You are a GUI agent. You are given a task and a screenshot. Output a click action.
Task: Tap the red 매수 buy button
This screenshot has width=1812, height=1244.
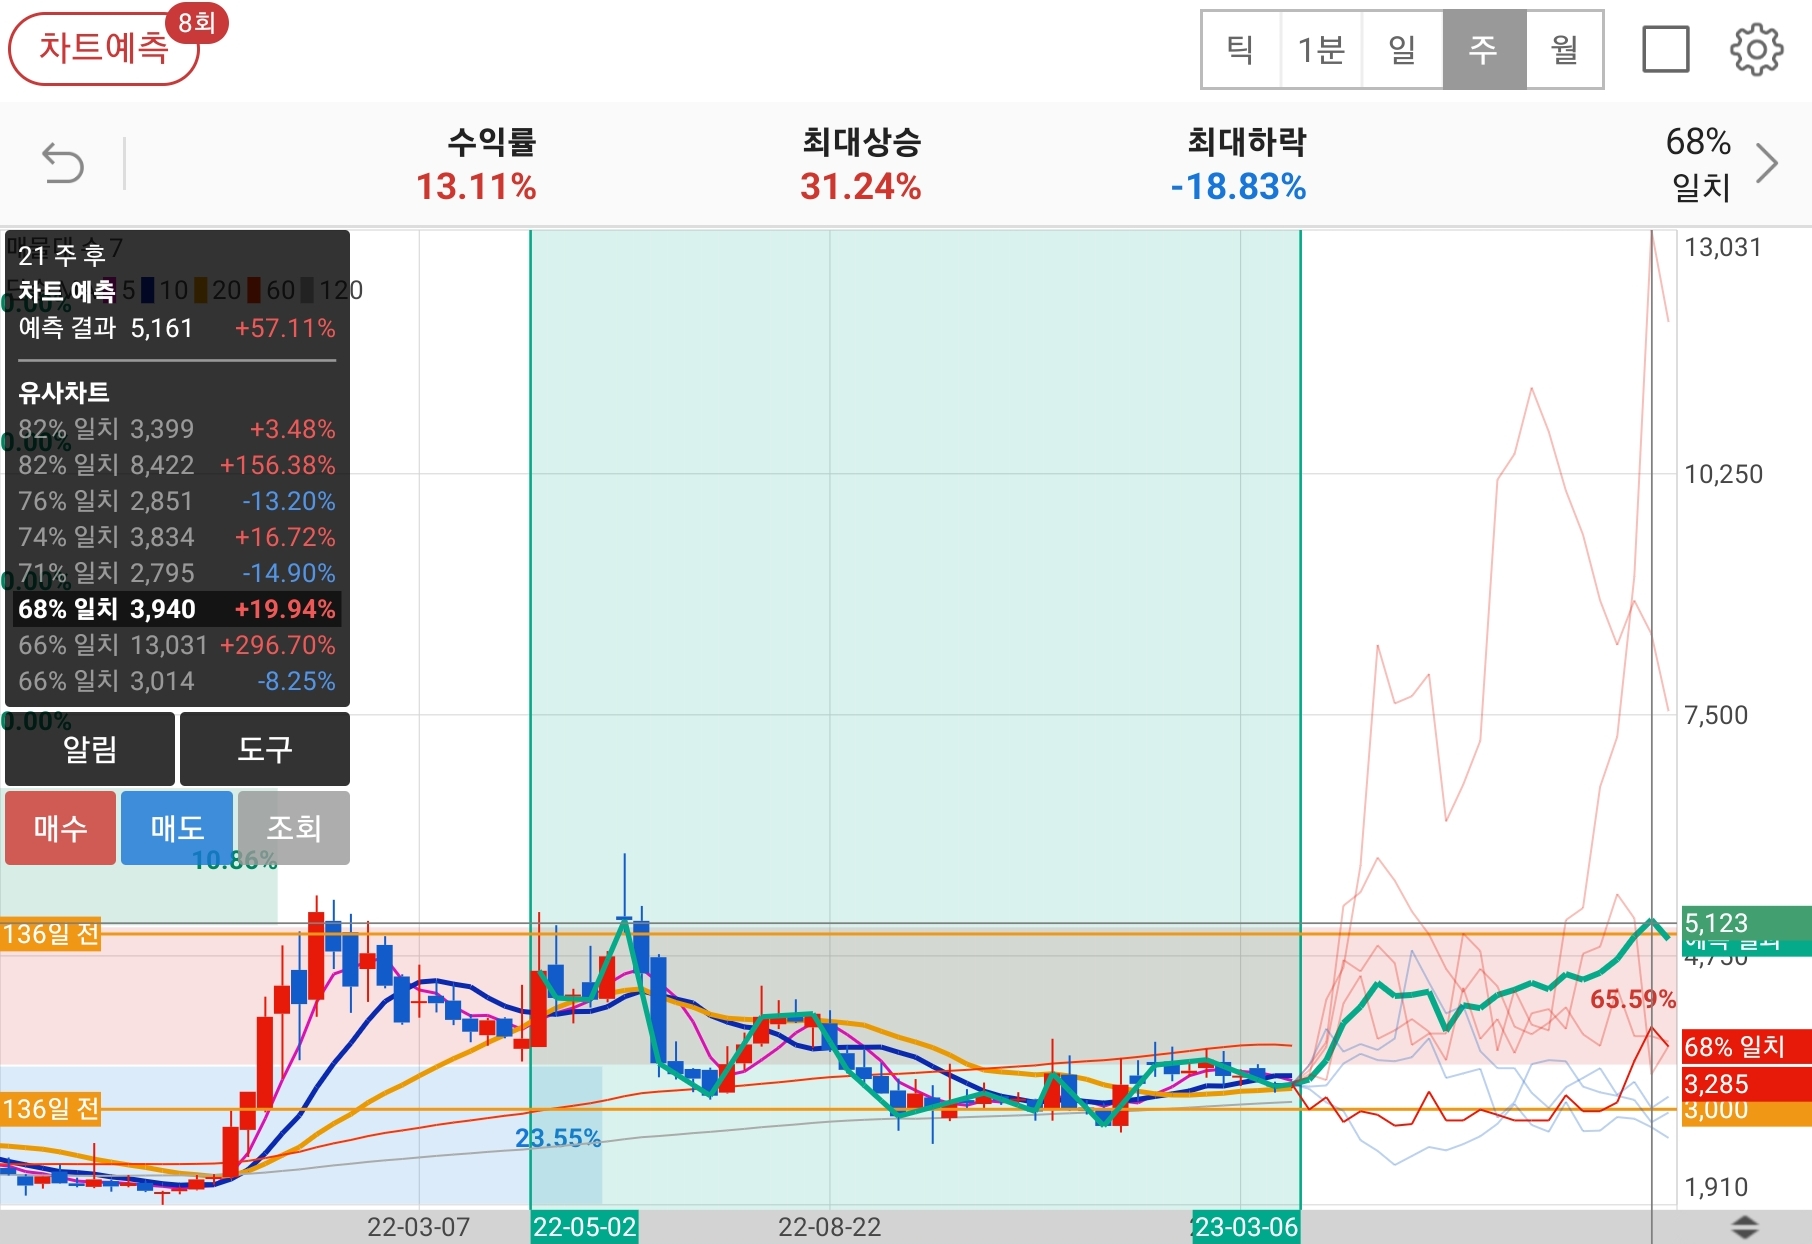pos(61,828)
